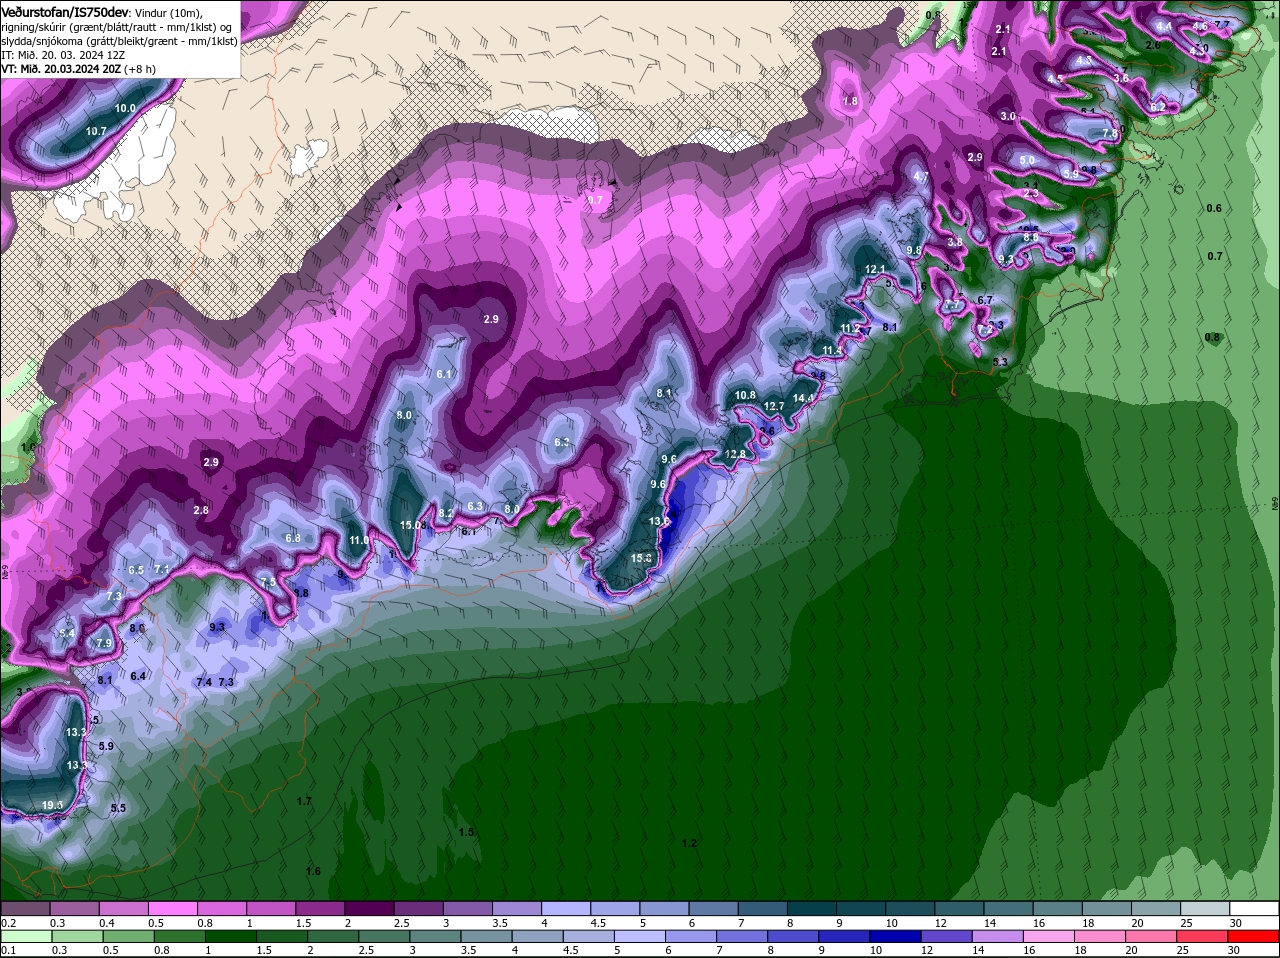Click the 5.5 precipitation value
This screenshot has width=1280, height=958.
118,808
